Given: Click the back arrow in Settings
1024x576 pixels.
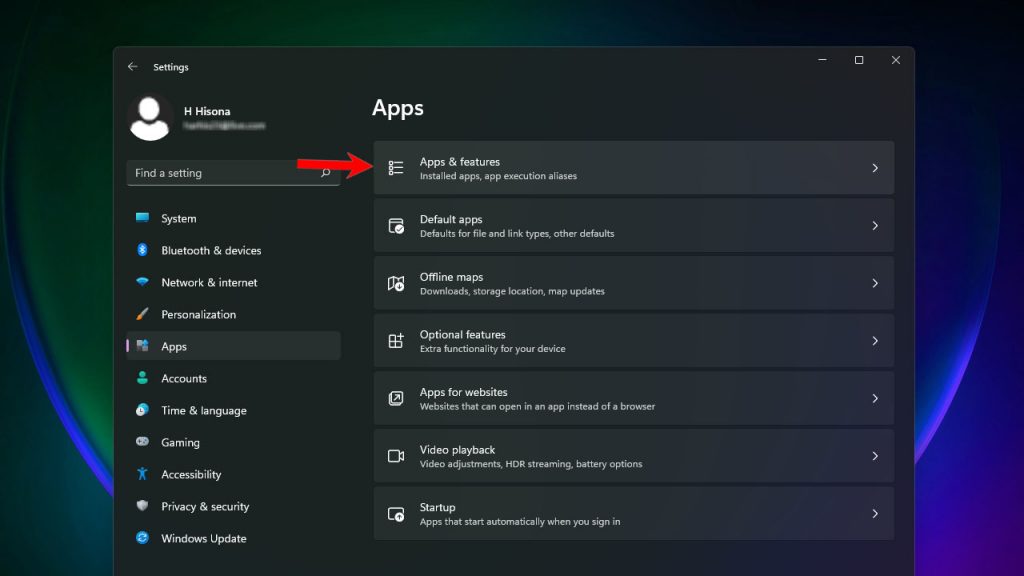Looking at the screenshot, I should coord(133,67).
